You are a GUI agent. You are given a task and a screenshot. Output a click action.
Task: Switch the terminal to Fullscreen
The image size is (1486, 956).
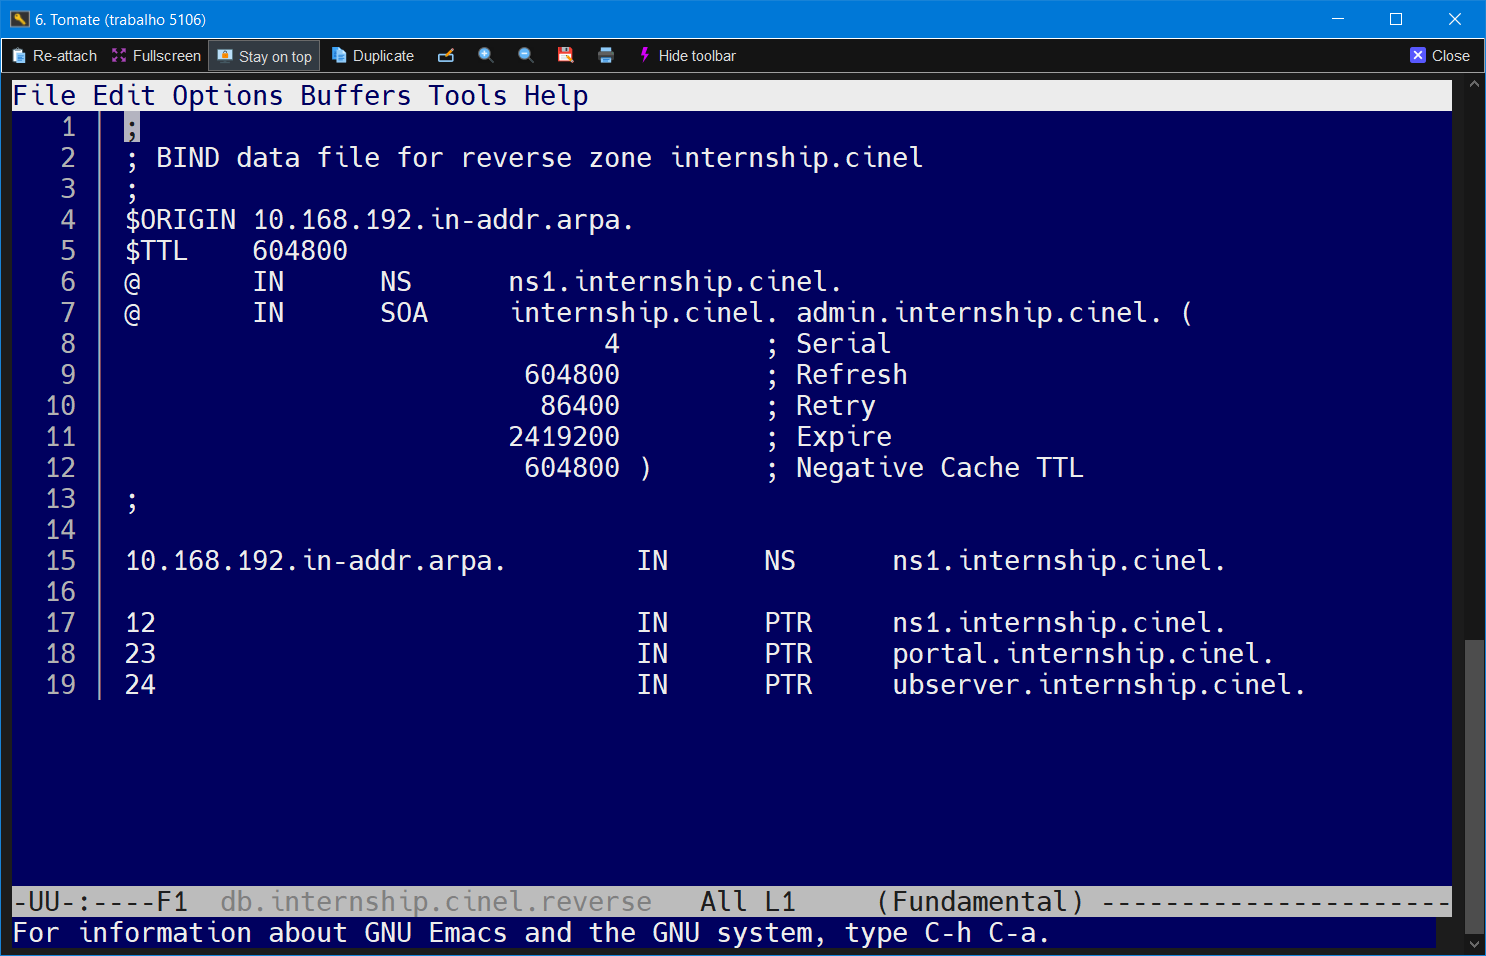(156, 56)
